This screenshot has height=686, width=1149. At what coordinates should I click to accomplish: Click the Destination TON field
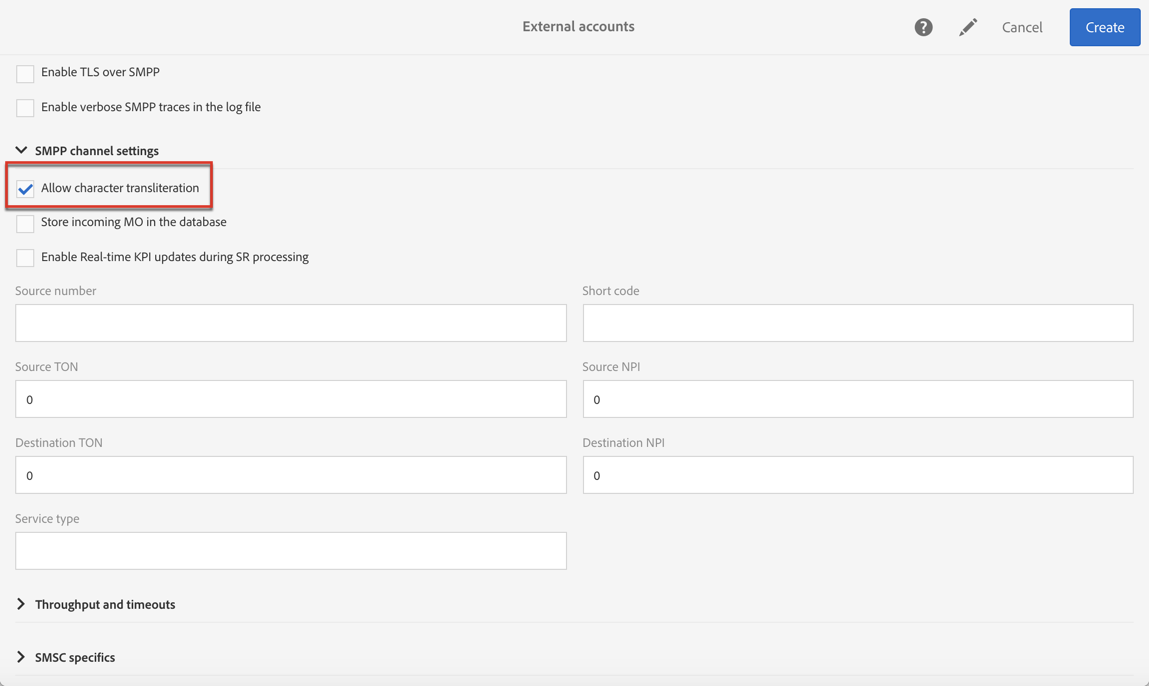pyautogui.click(x=291, y=475)
